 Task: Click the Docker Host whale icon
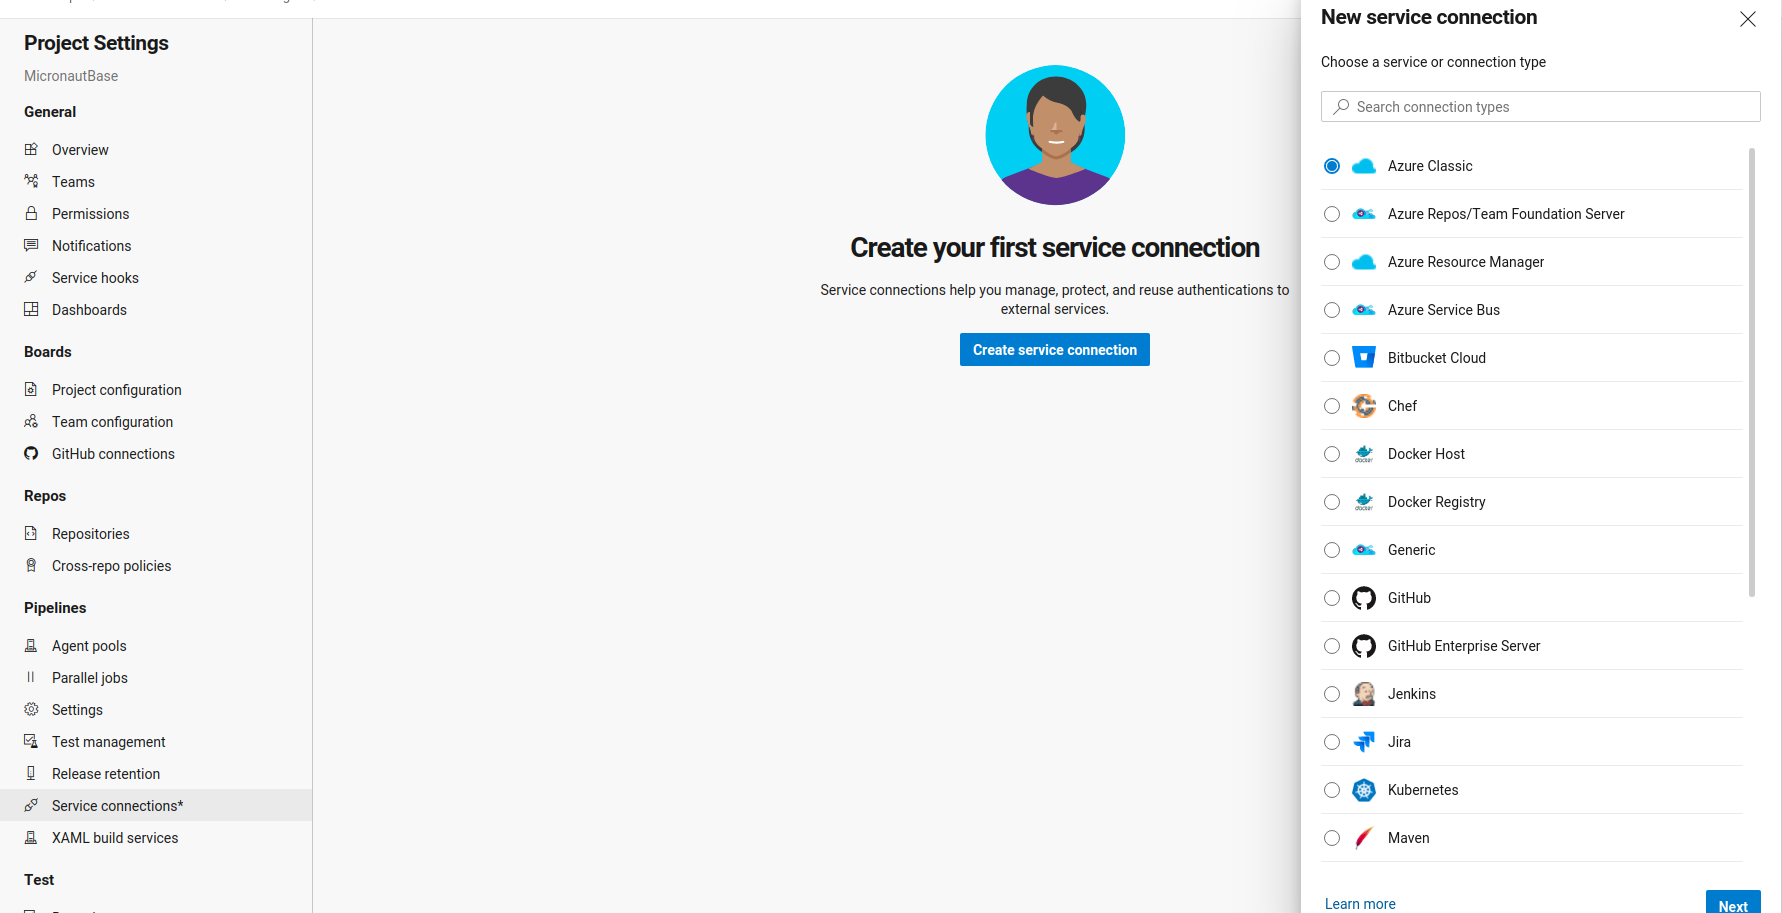click(x=1364, y=454)
